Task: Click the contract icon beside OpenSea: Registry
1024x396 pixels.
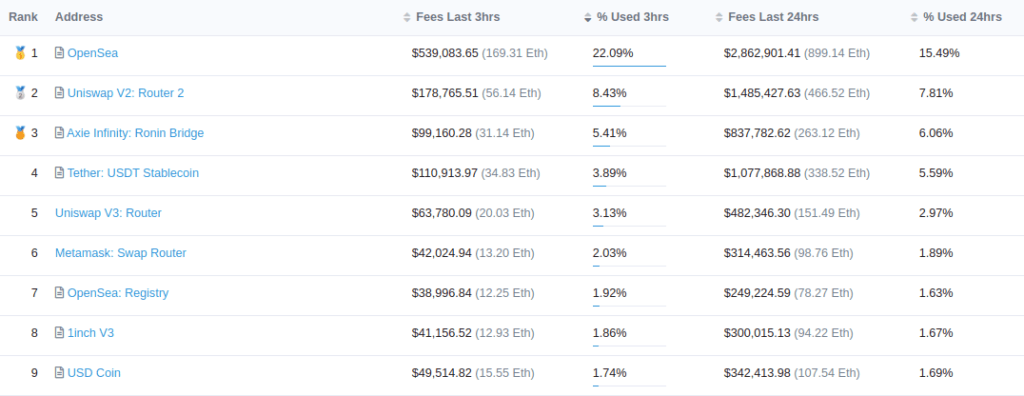Action: (59, 293)
